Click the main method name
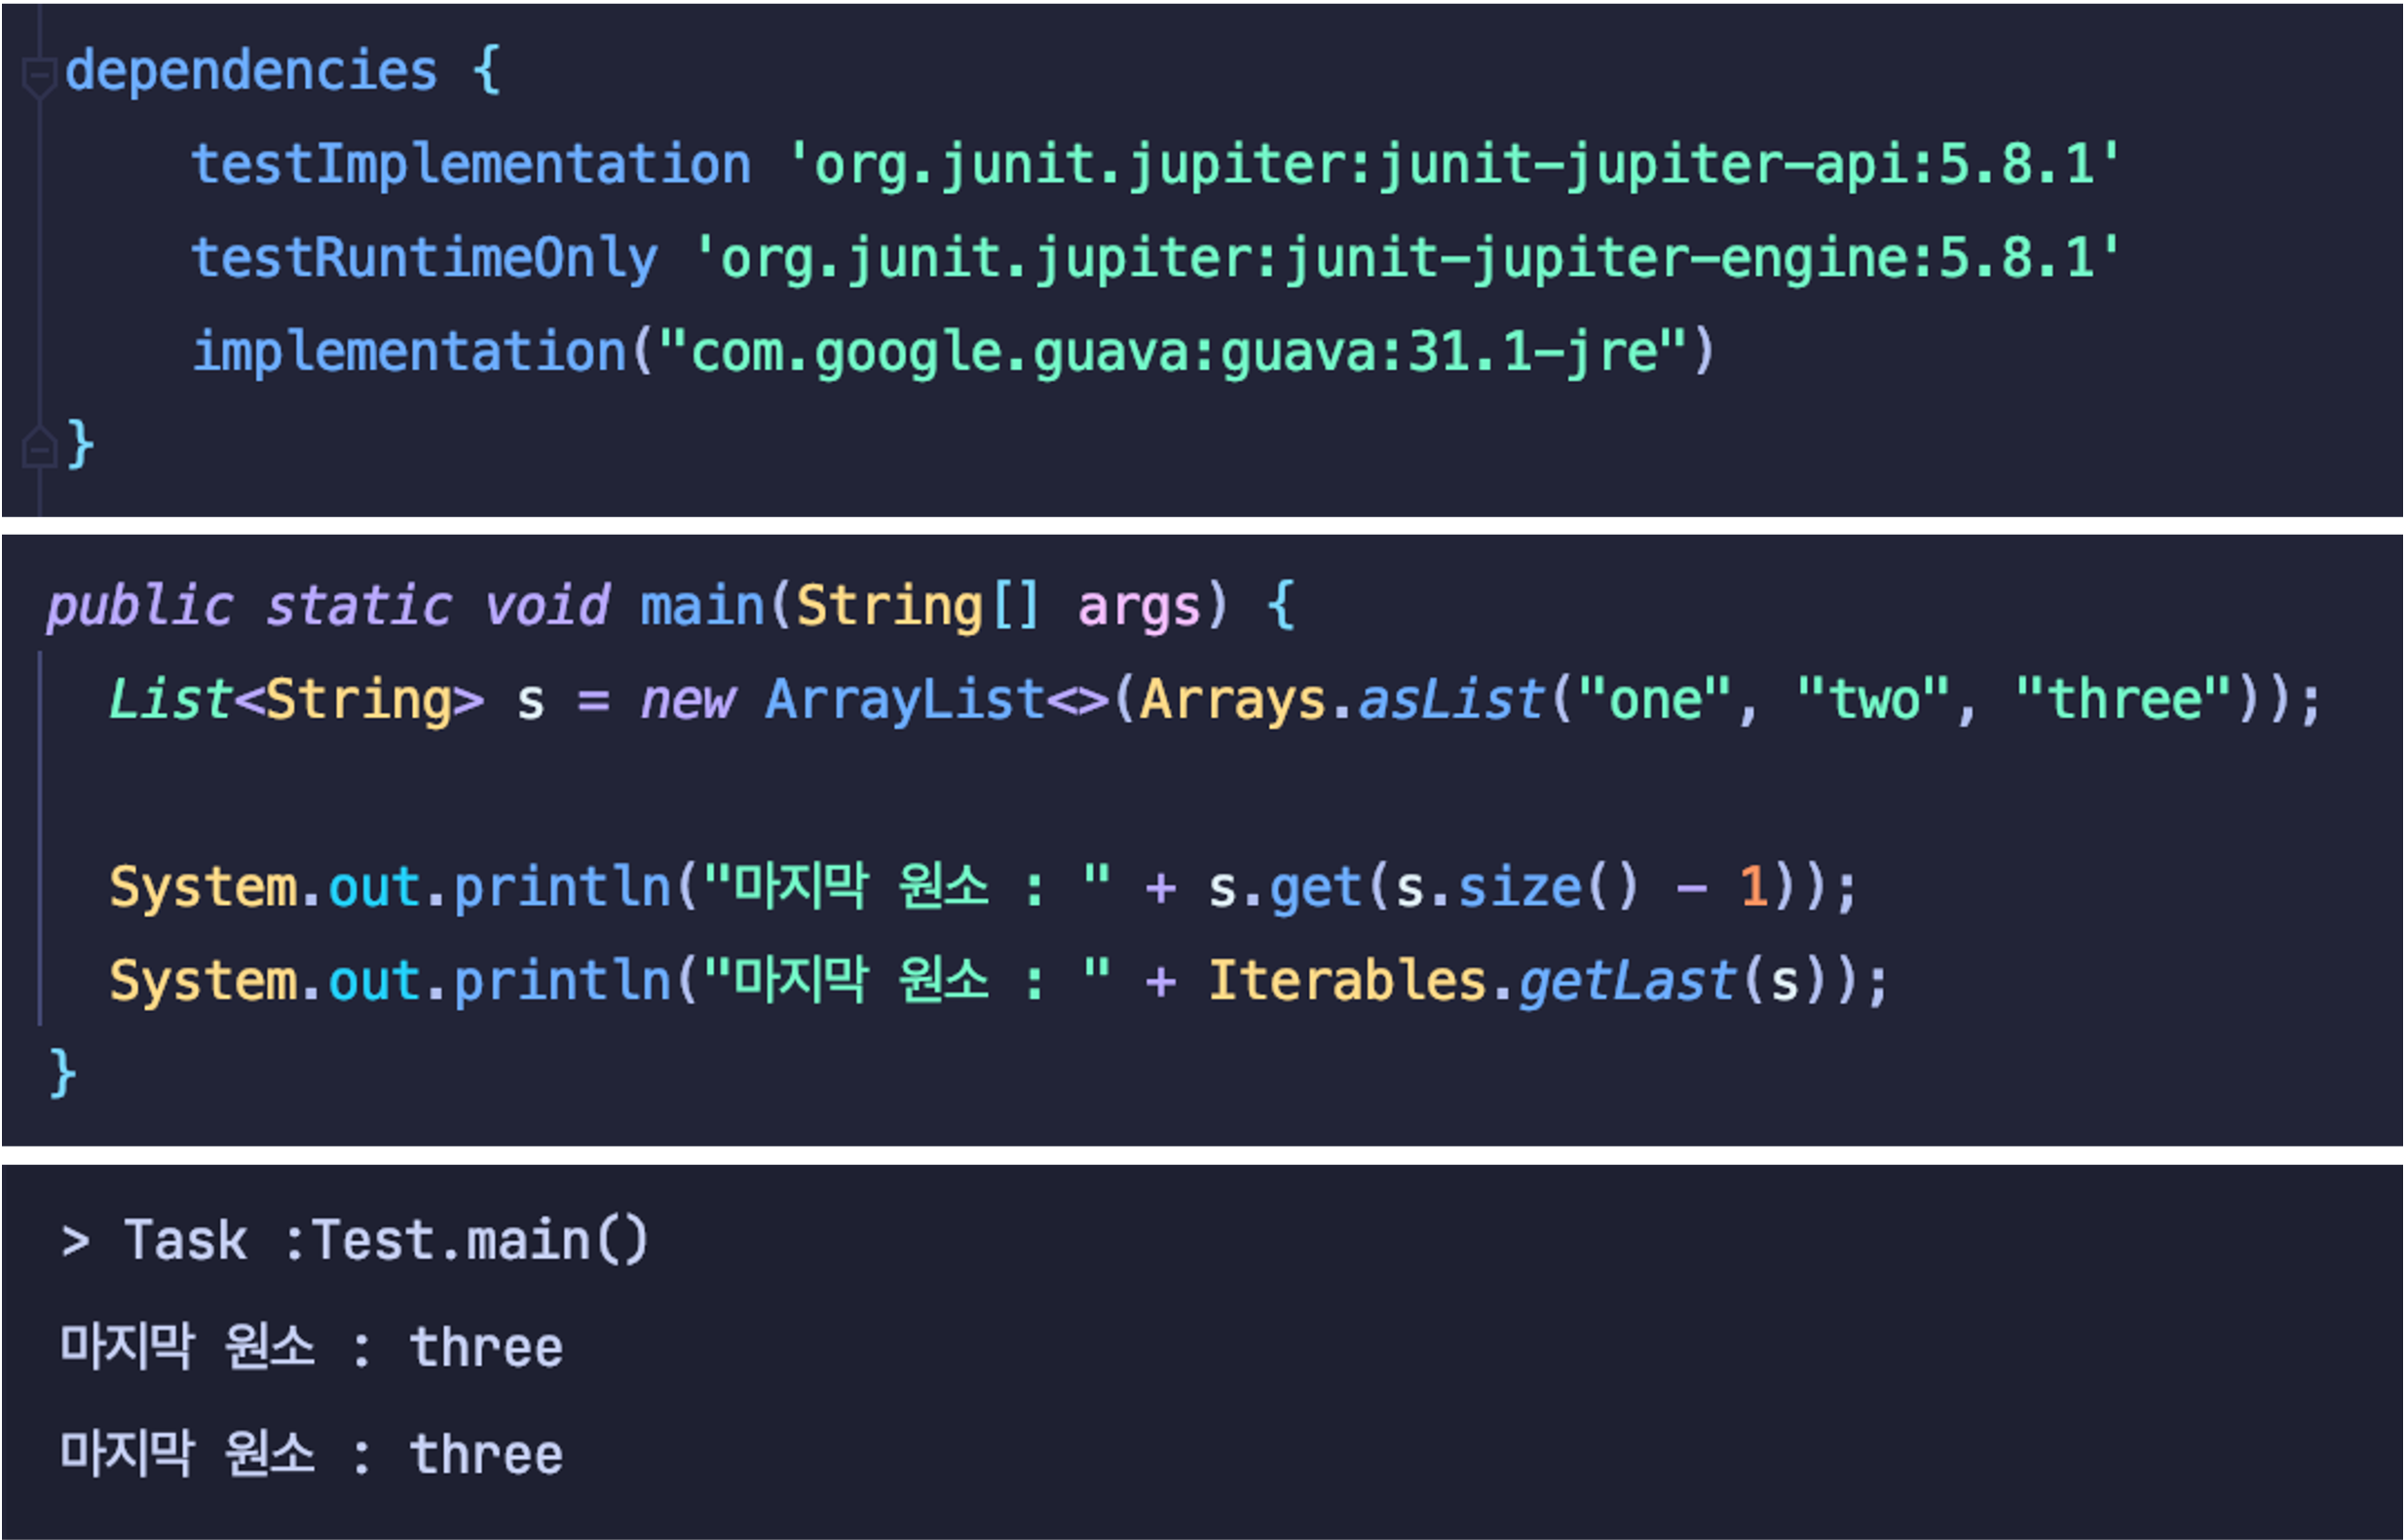 point(702,607)
